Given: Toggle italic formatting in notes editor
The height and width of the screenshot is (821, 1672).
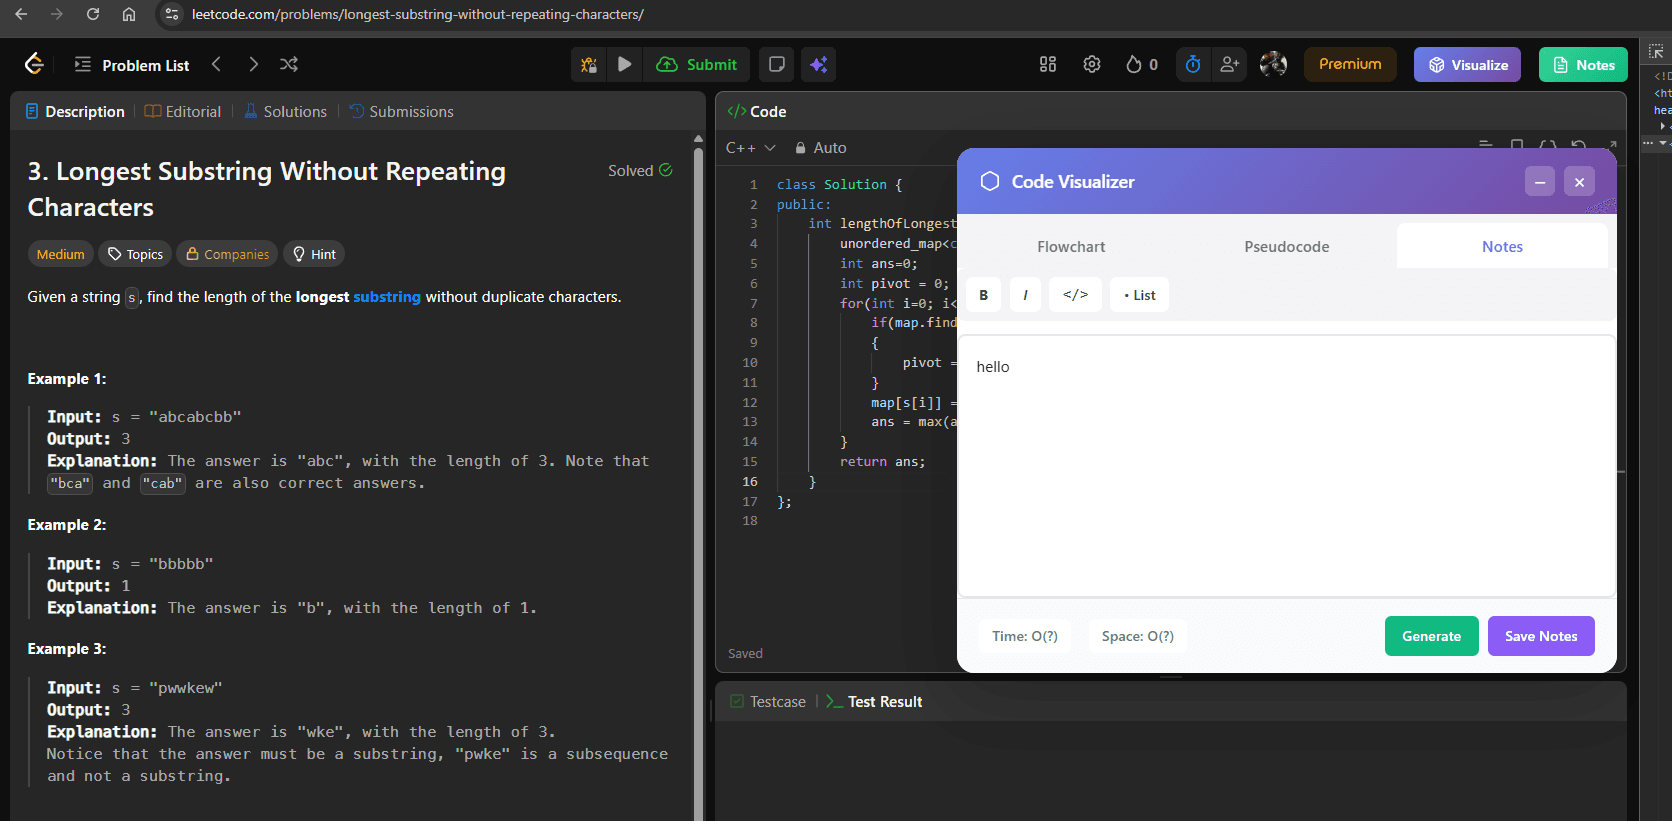Looking at the screenshot, I should tap(1025, 295).
